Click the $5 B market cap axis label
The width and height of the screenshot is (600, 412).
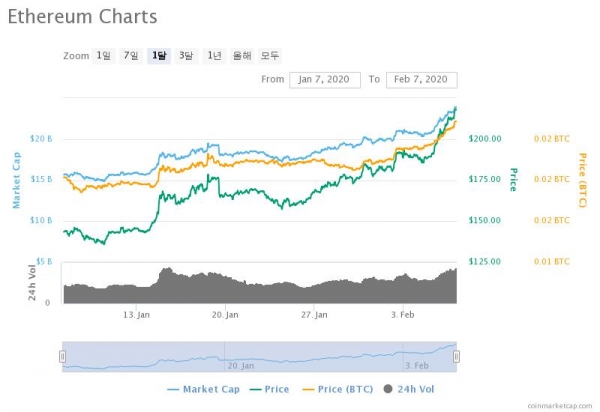pyautogui.click(x=44, y=261)
